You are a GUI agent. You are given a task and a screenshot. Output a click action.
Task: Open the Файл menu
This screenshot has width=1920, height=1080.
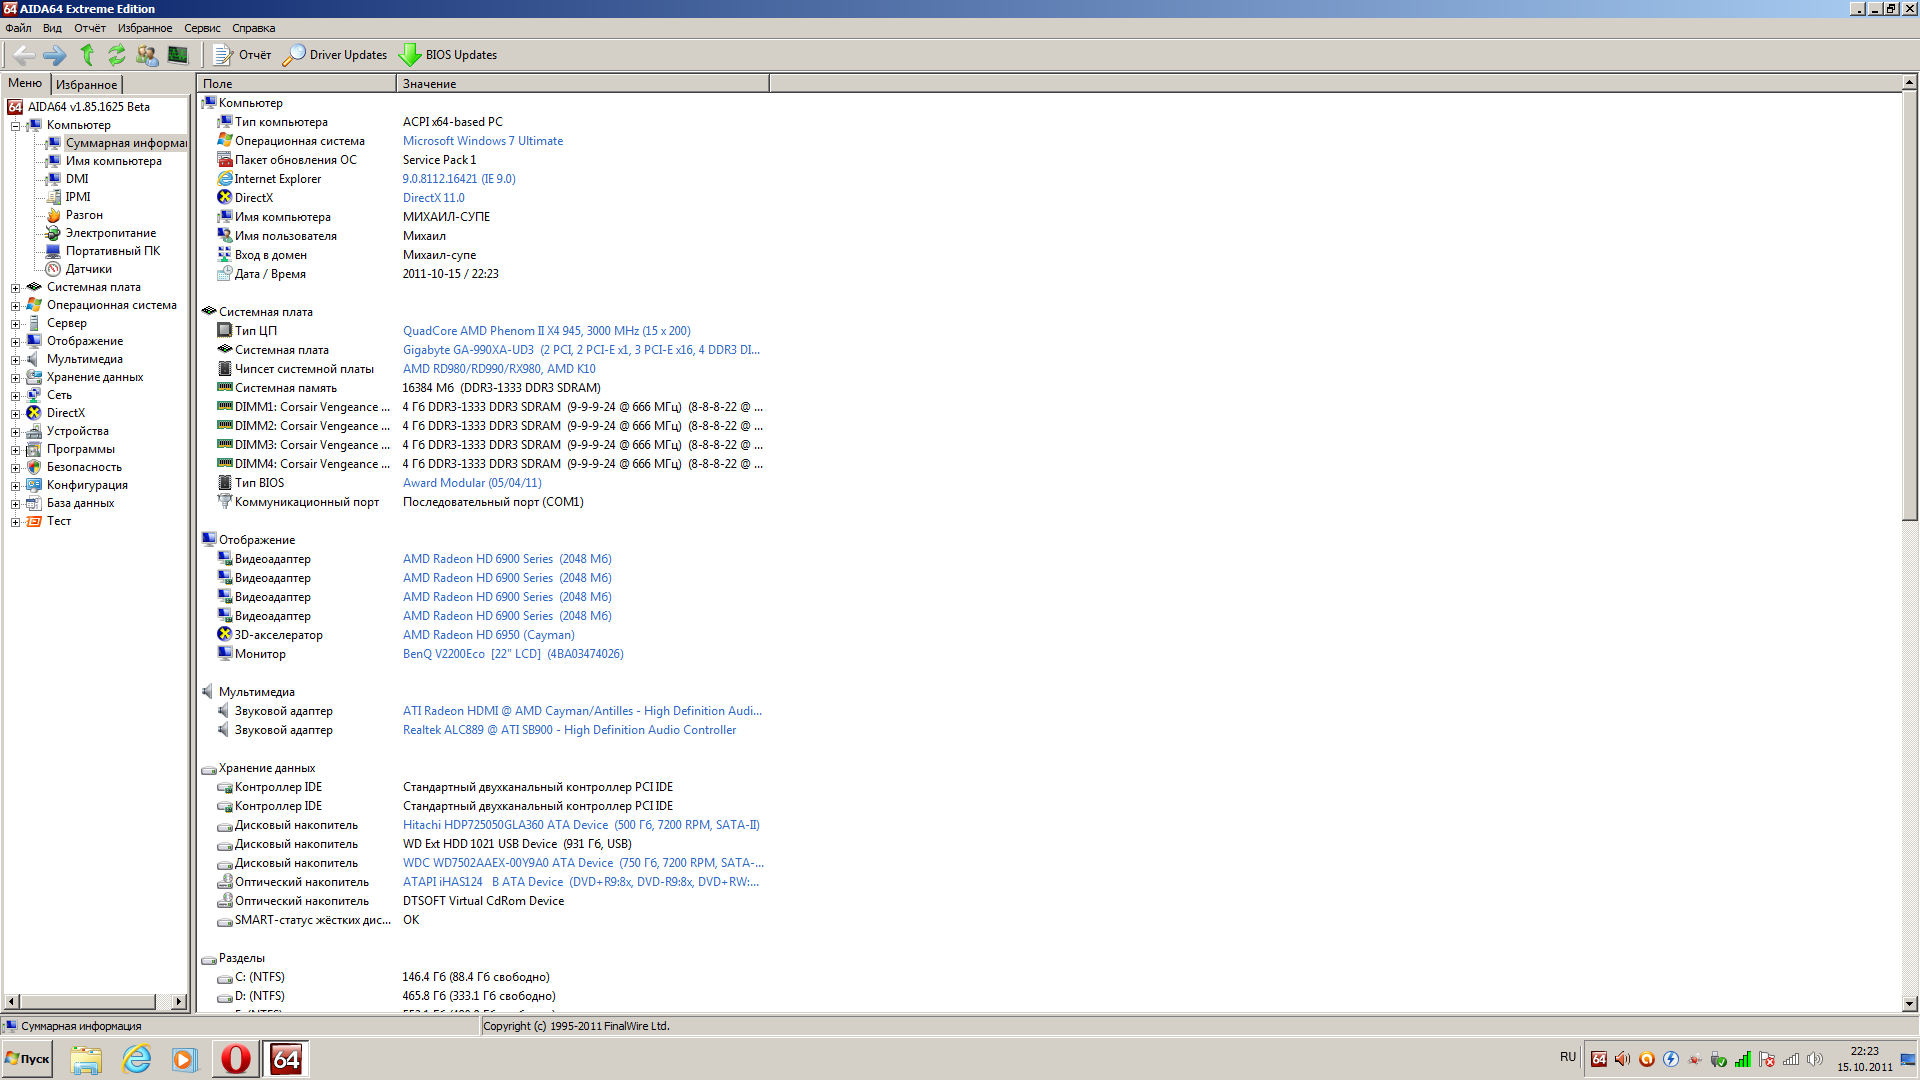(18, 28)
